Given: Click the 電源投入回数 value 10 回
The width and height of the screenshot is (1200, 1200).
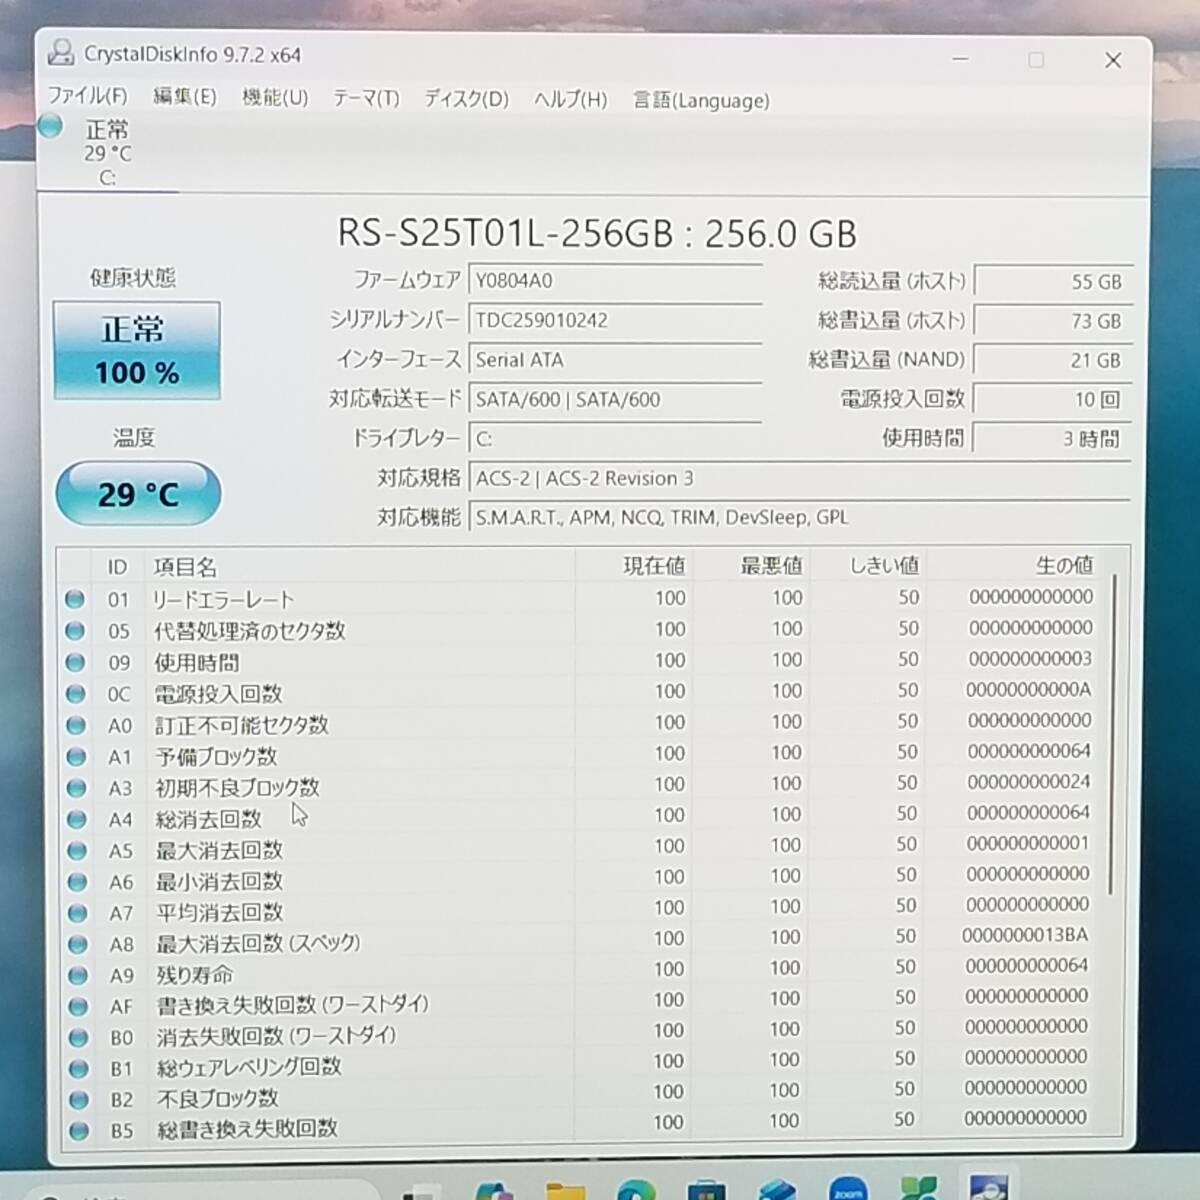Looking at the screenshot, I should click(1053, 399).
